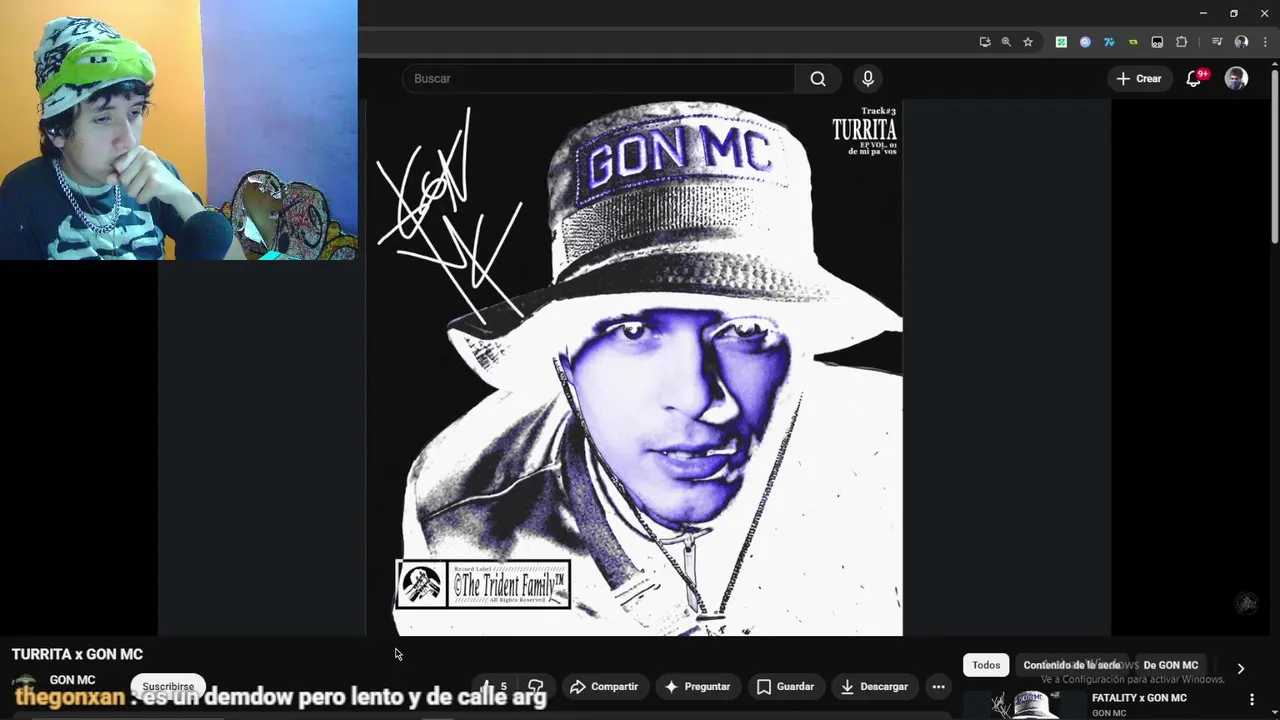Open the green checkmark extension icon
The height and width of the screenshot is (720, 1280).
(x=1061, y=42)
